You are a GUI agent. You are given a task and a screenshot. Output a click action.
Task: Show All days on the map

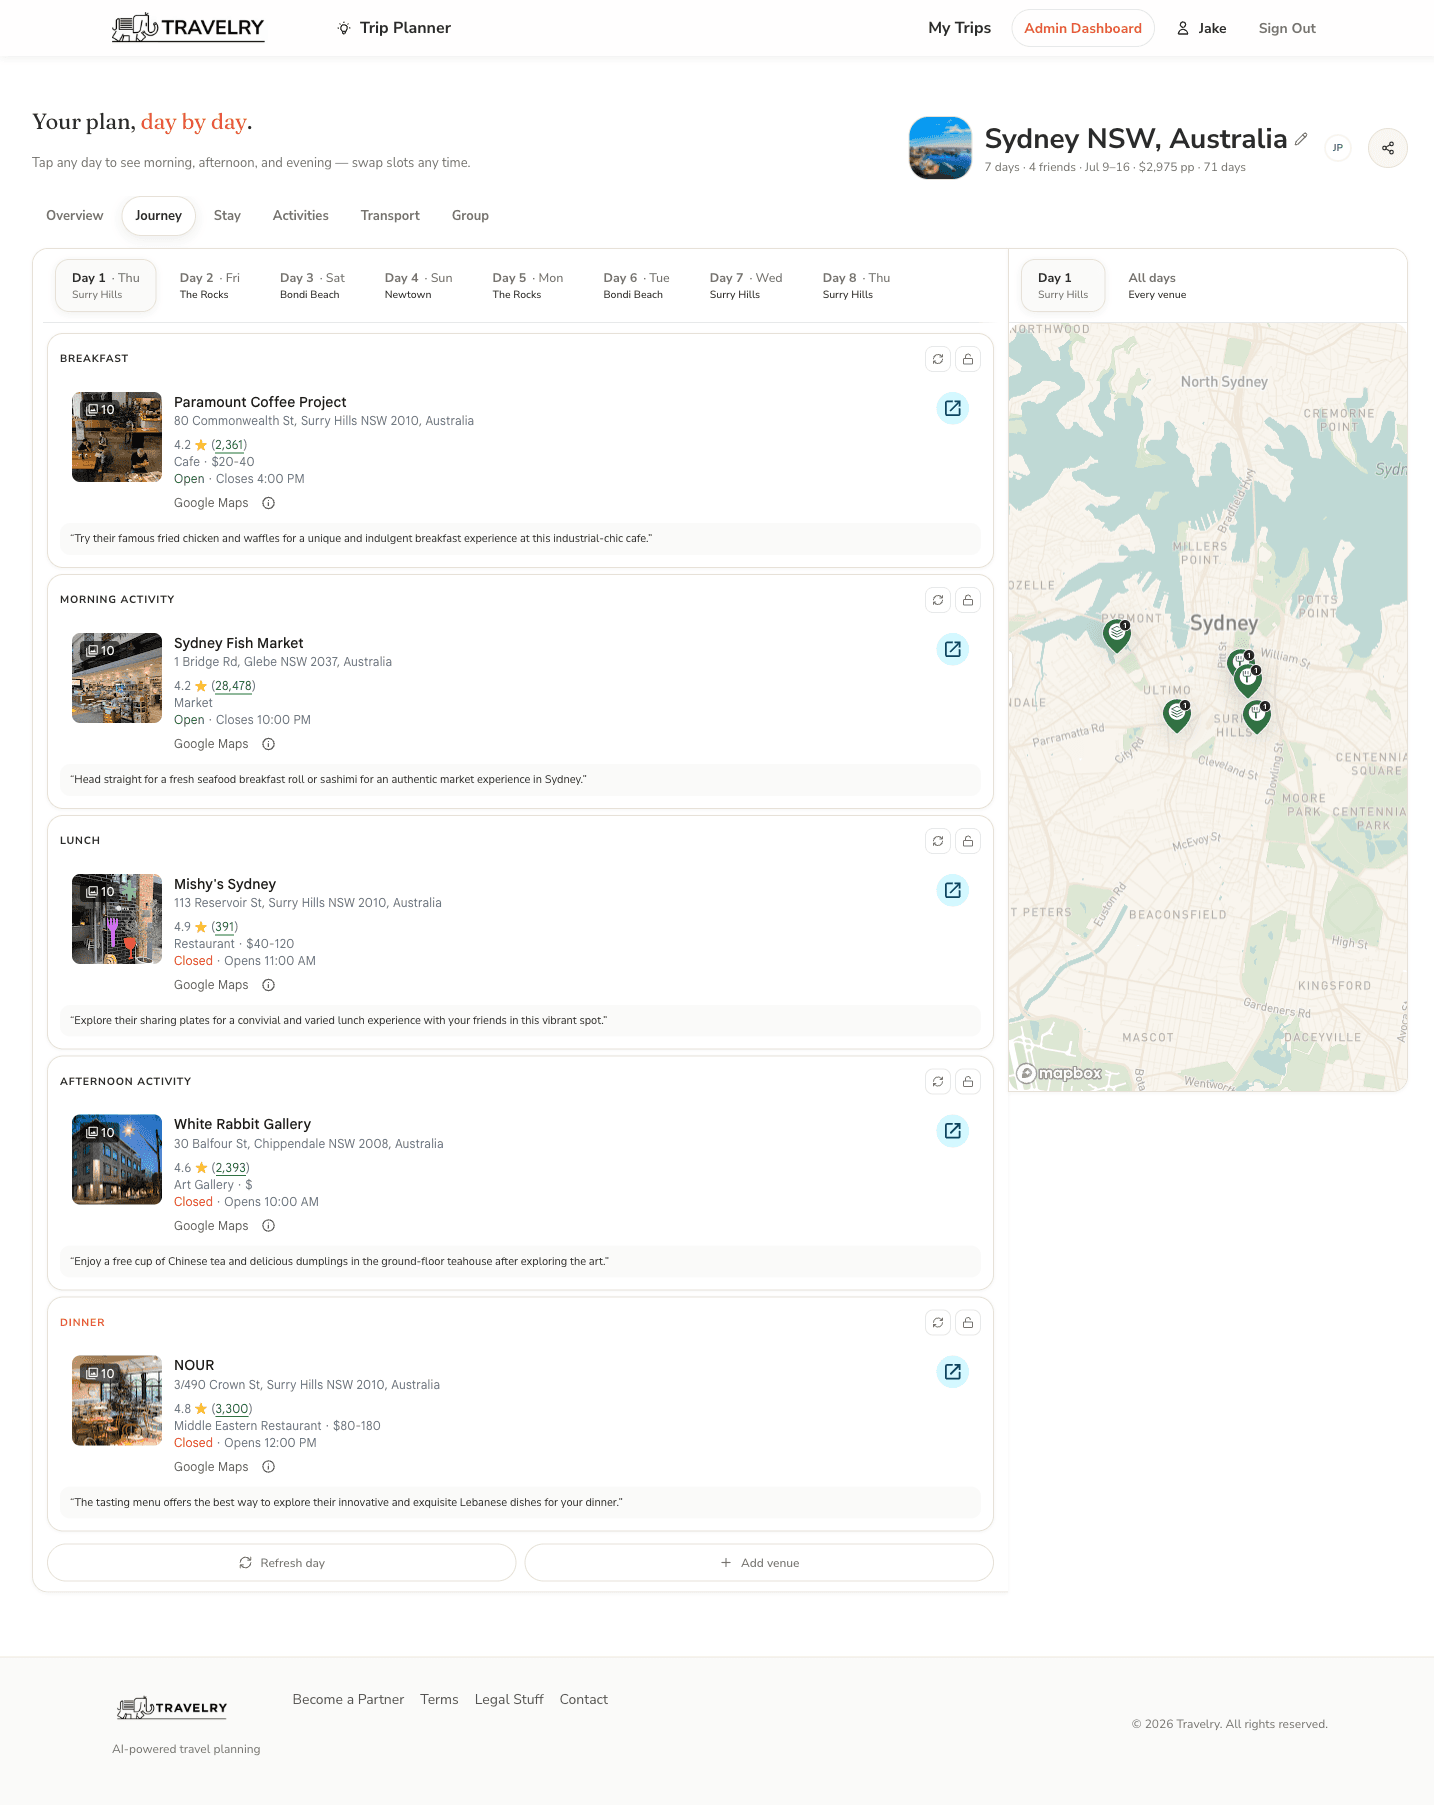tap(1157, 286)
